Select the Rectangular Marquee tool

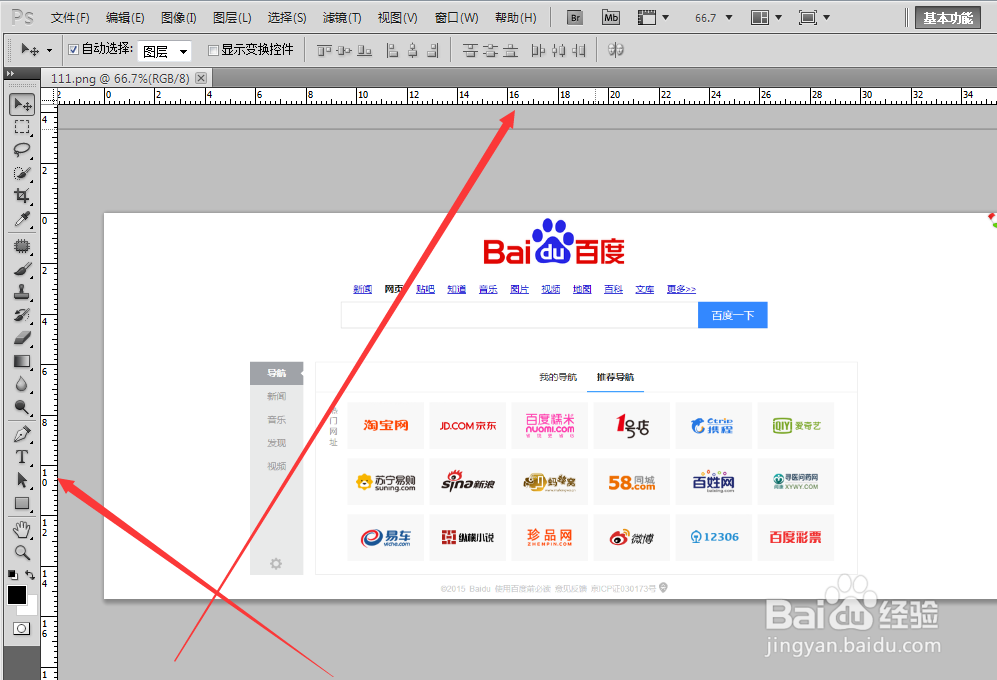click(x=22, y=127)
